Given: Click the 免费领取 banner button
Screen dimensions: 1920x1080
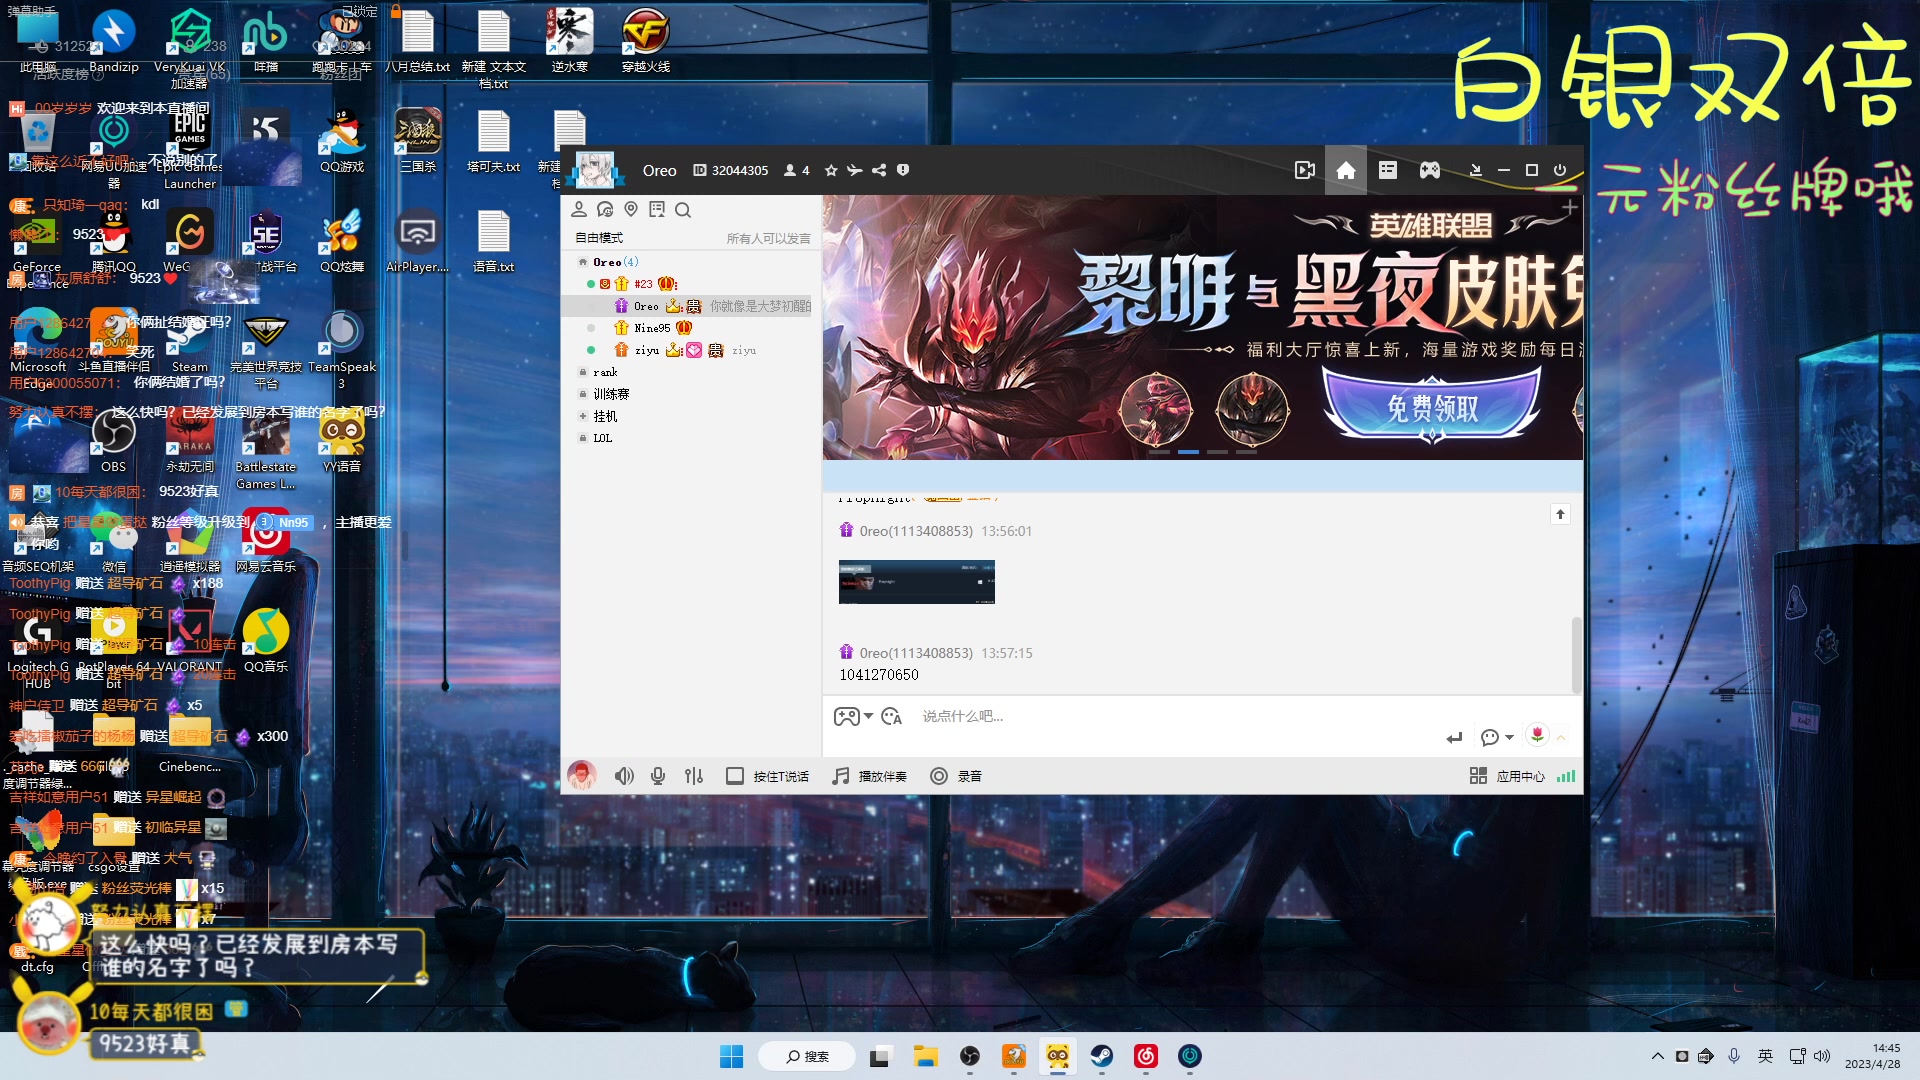Looking at the screenshot, I should (x=1432, y=406).
